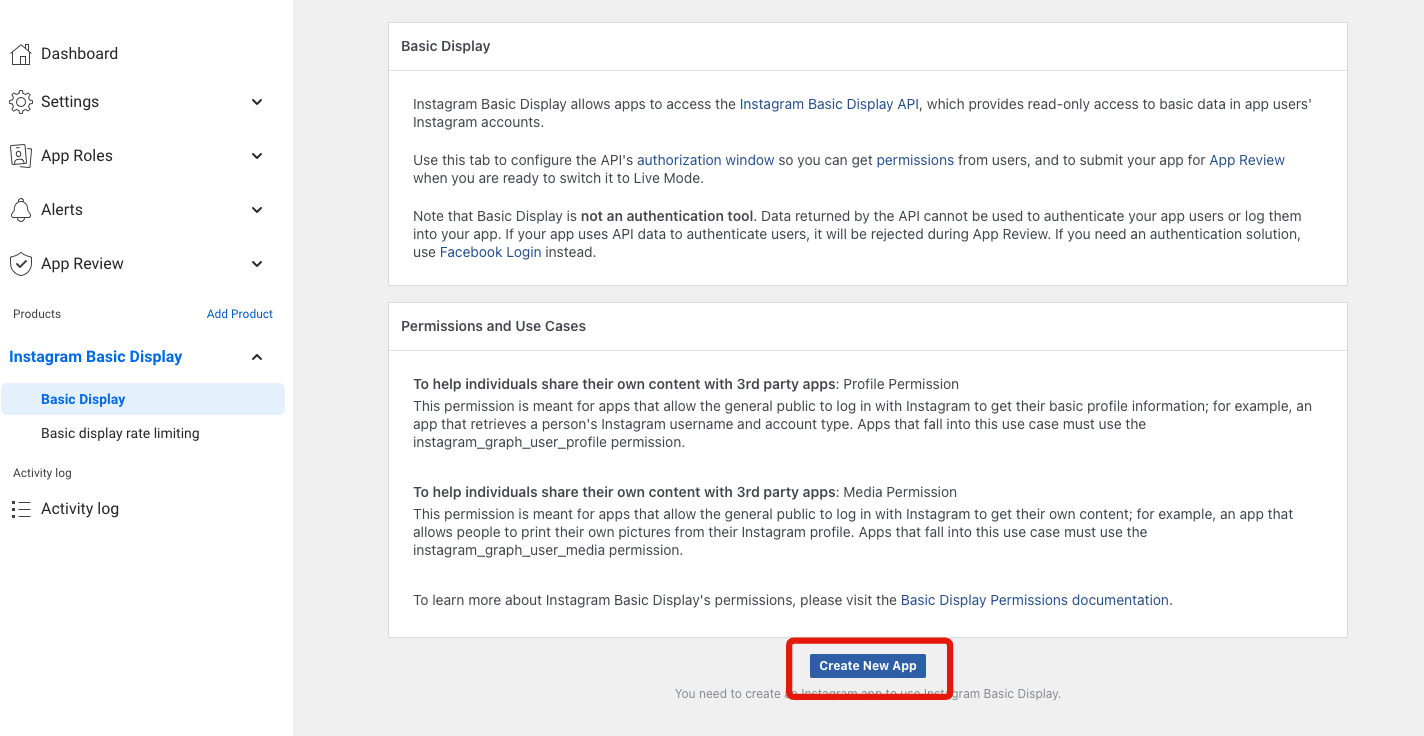Expand the Alerts section
Image resolution: width=1424 pixels, height=736 pixels.
[257, 209]
